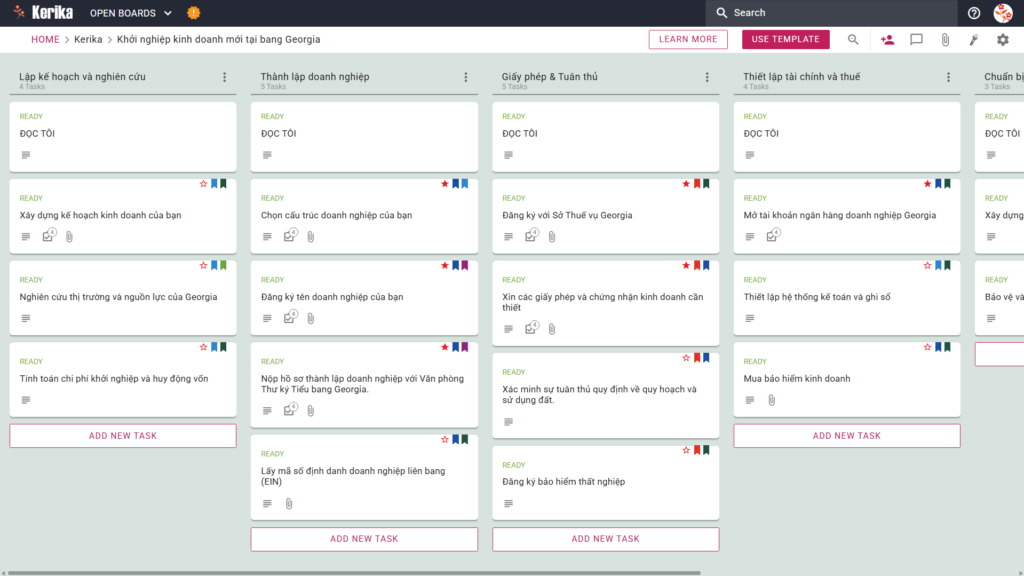Toggle the star on the 'Xác minh sự tuân thủ' card
1024x576 pixels.
(686, 358)
